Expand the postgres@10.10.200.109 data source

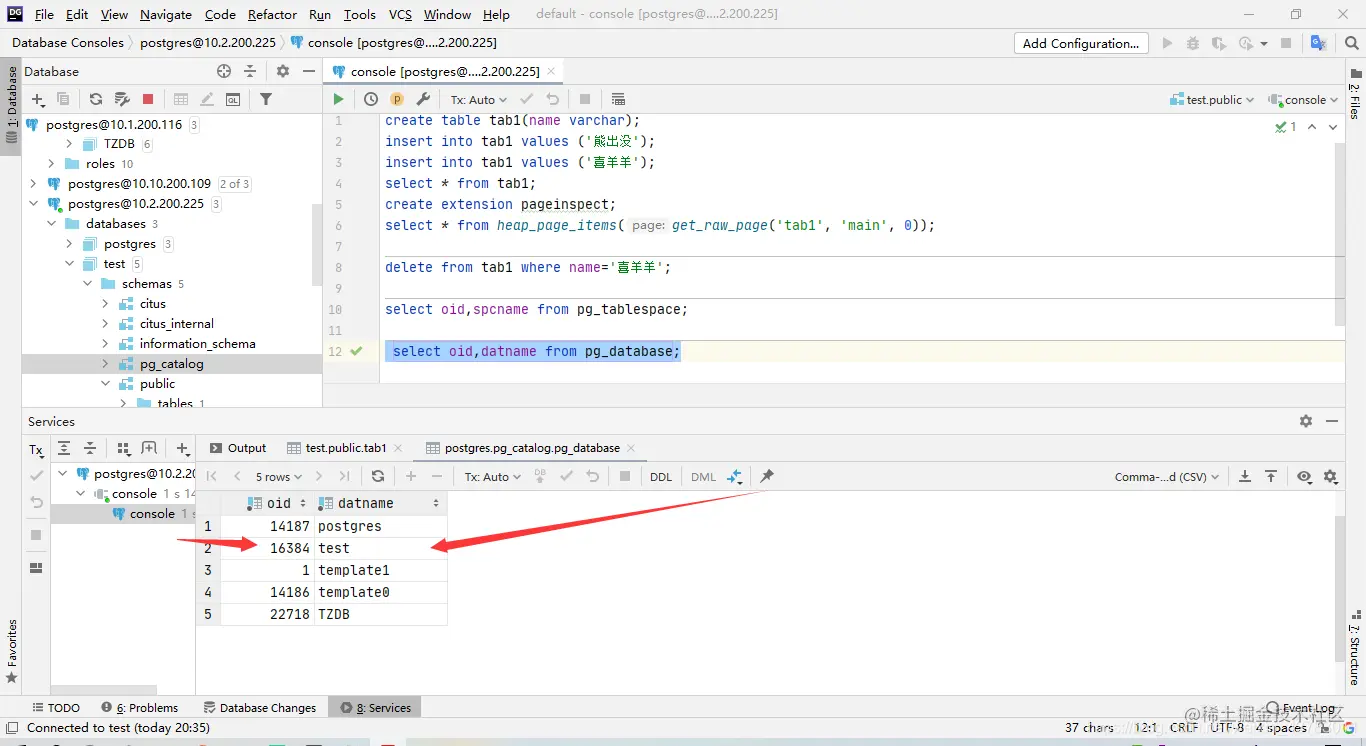34,184
